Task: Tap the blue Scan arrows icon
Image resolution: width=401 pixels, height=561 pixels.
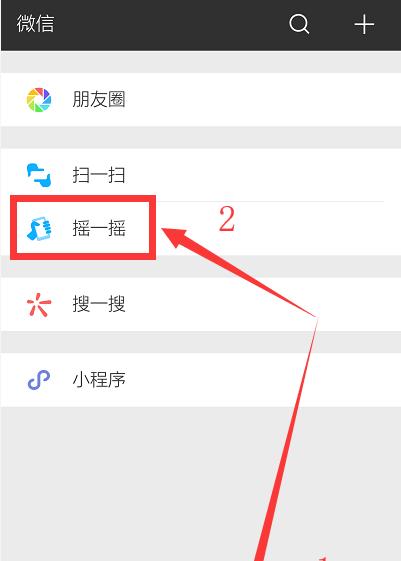Action: (x=39, y=175)
